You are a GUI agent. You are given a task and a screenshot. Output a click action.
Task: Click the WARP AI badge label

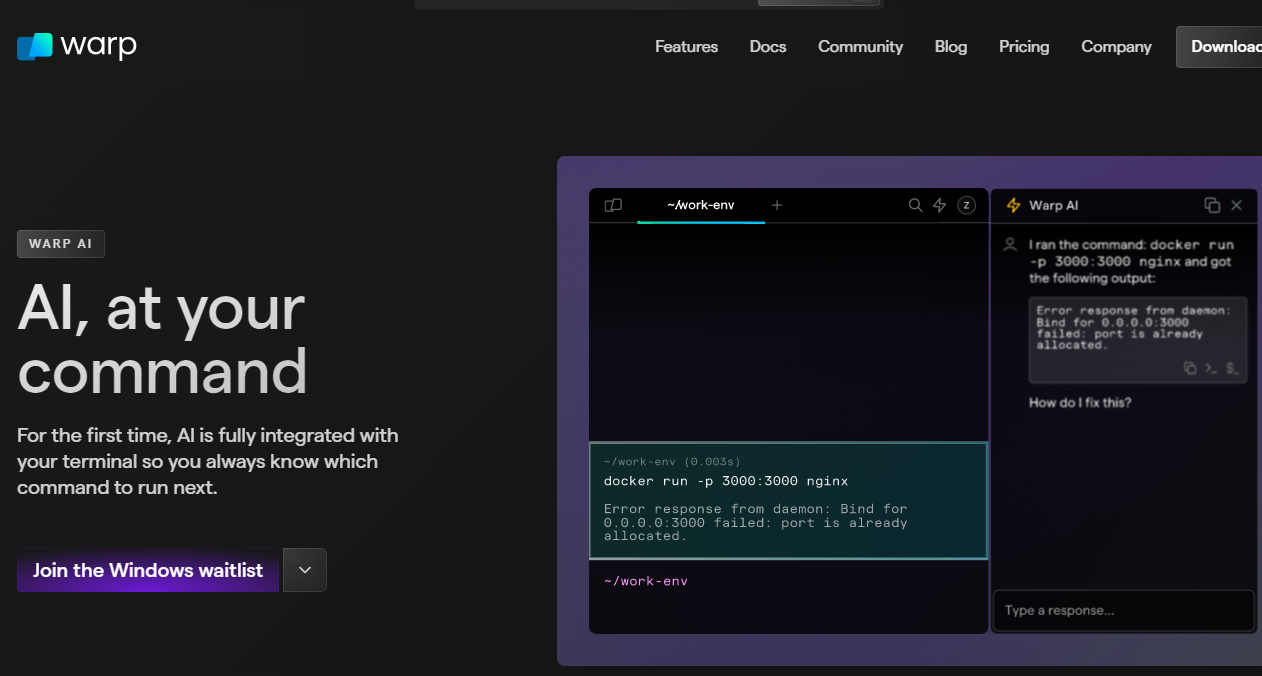61,244
